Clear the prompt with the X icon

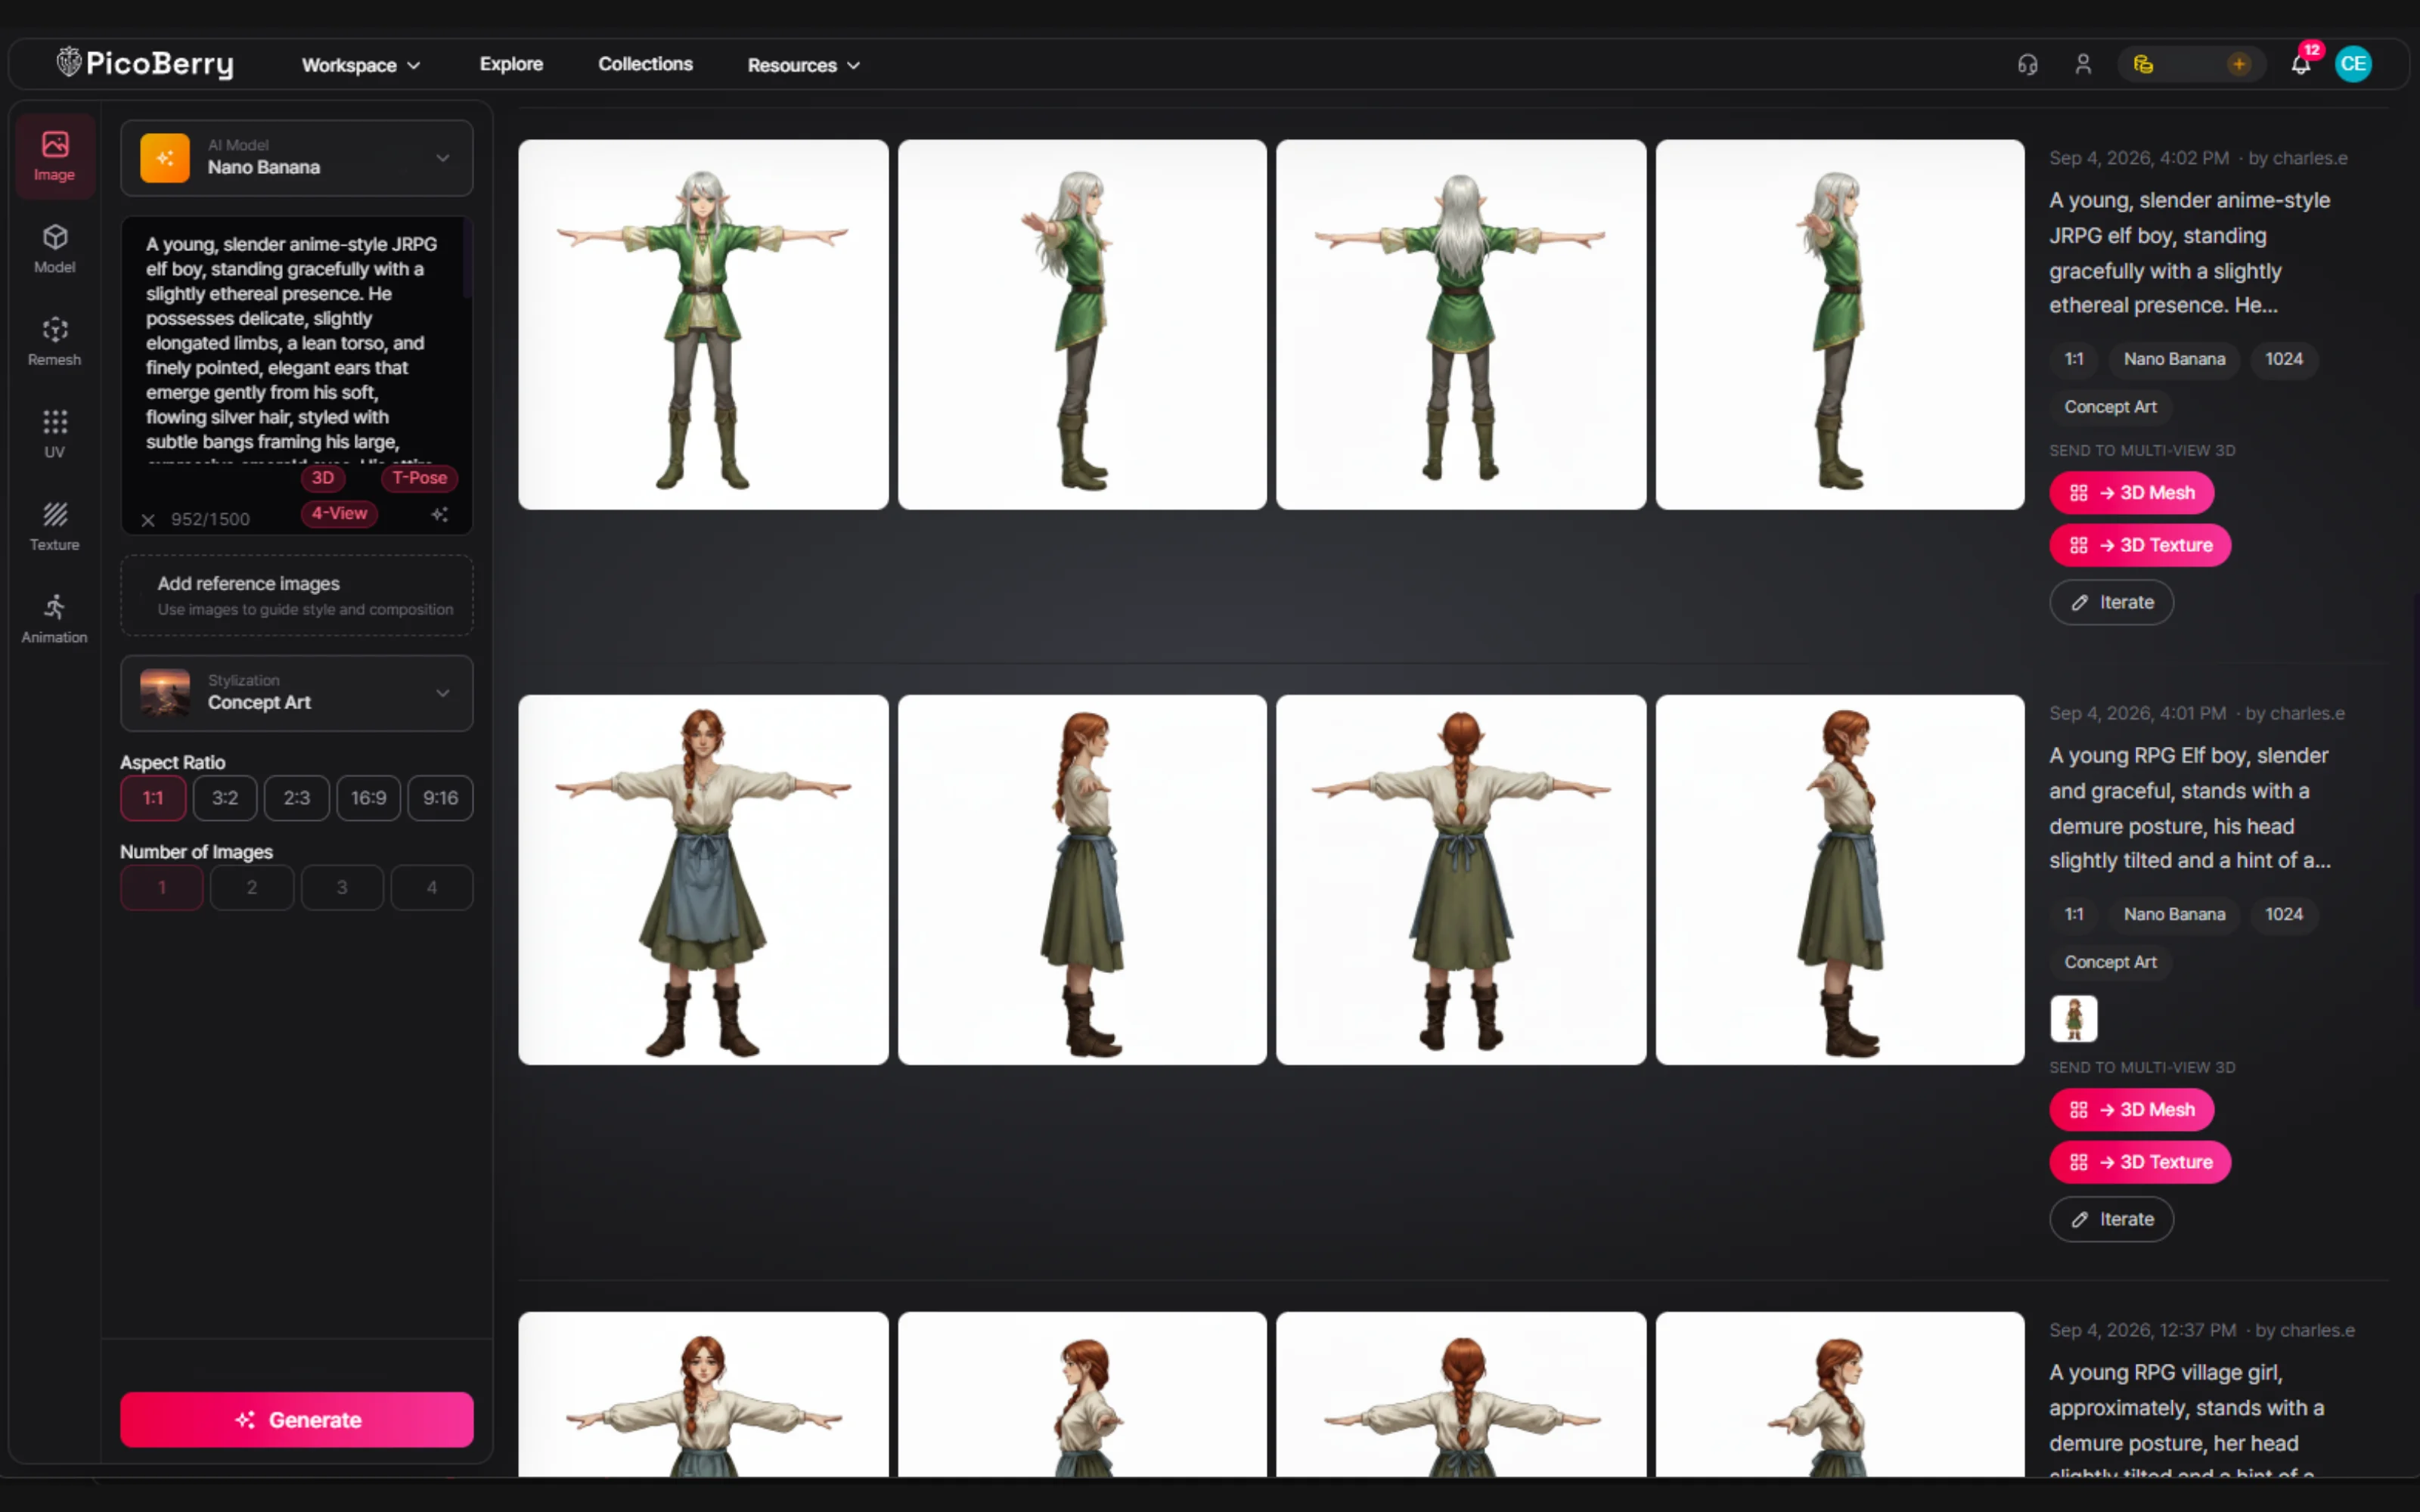[x=148, y=520]
